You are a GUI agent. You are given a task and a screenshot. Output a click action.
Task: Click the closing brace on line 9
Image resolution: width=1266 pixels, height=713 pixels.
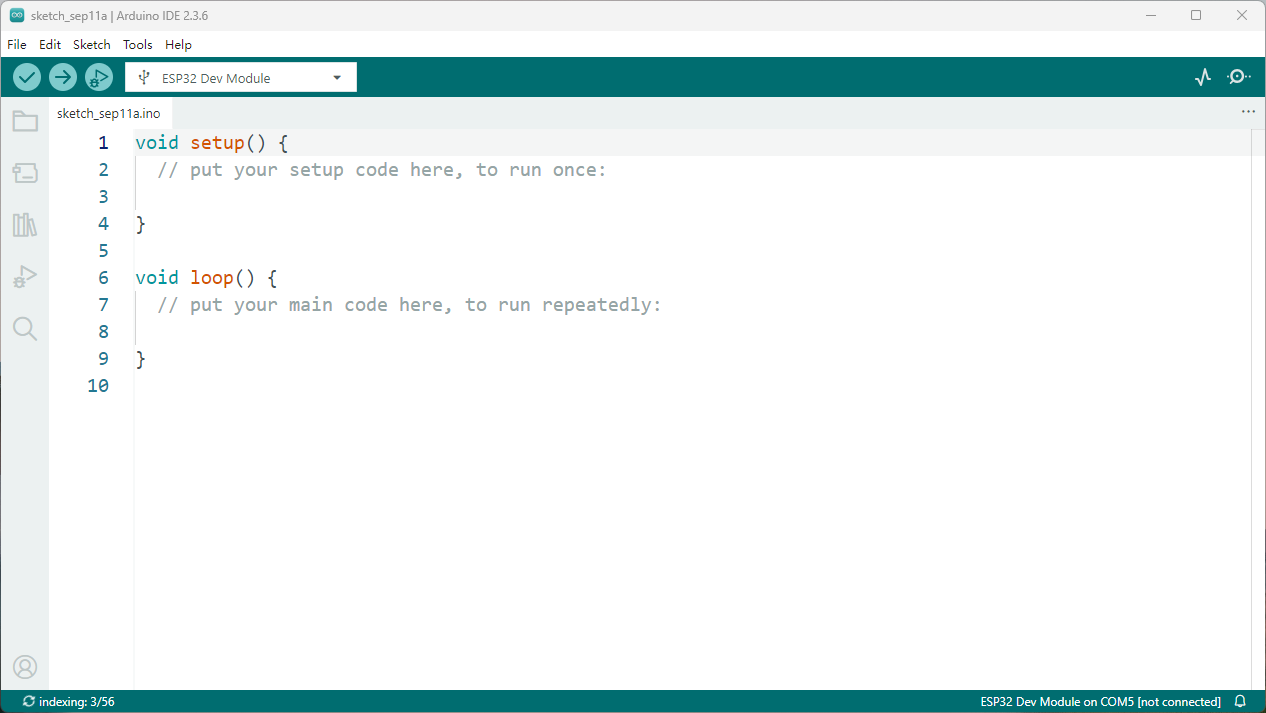click(141, 359)
